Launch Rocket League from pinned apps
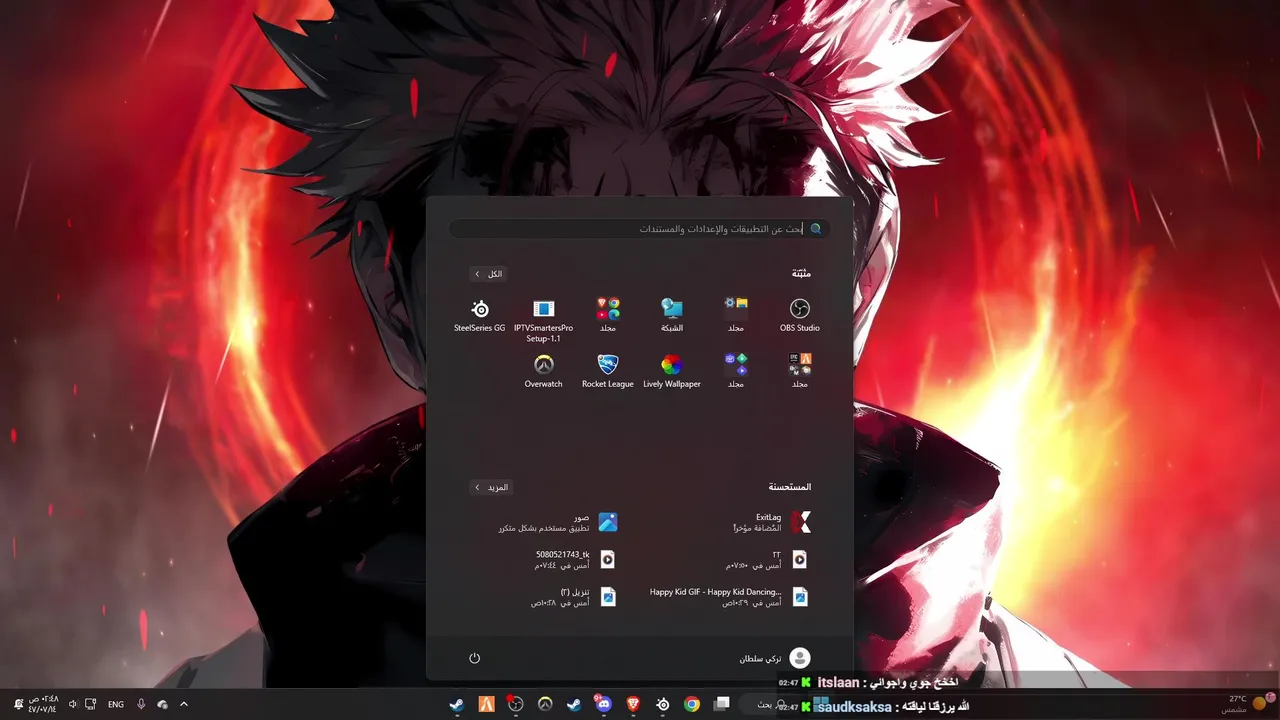The width and height of the screenshot is (1280, 720). 608,370
